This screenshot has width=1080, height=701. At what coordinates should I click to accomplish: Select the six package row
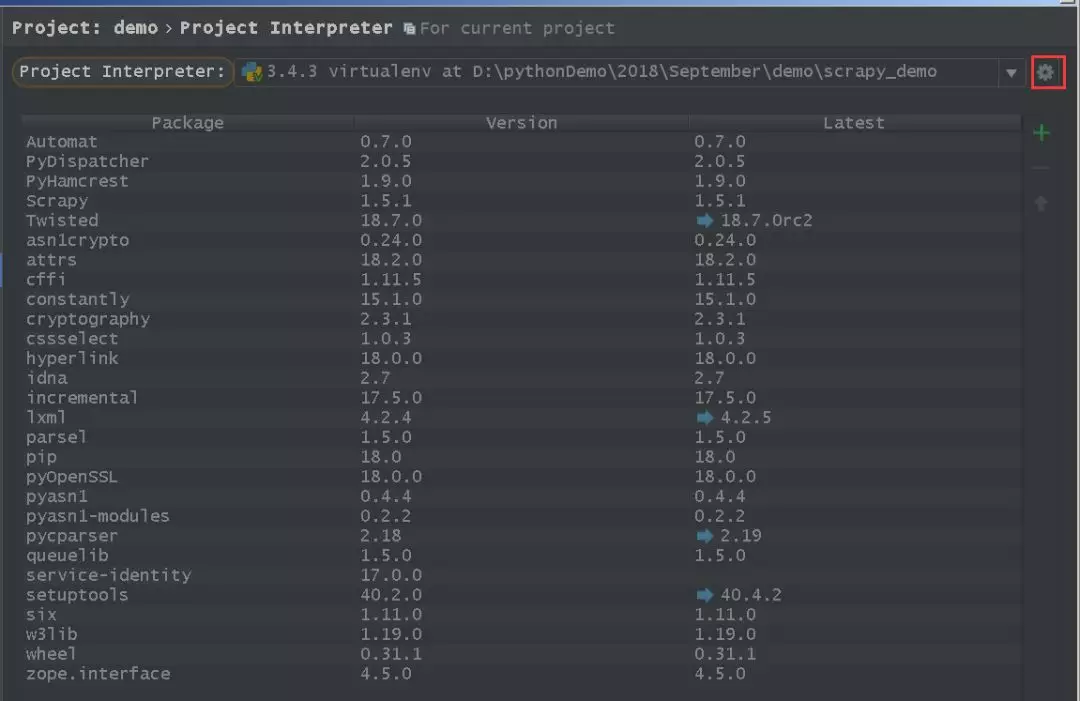click(521, 615)
